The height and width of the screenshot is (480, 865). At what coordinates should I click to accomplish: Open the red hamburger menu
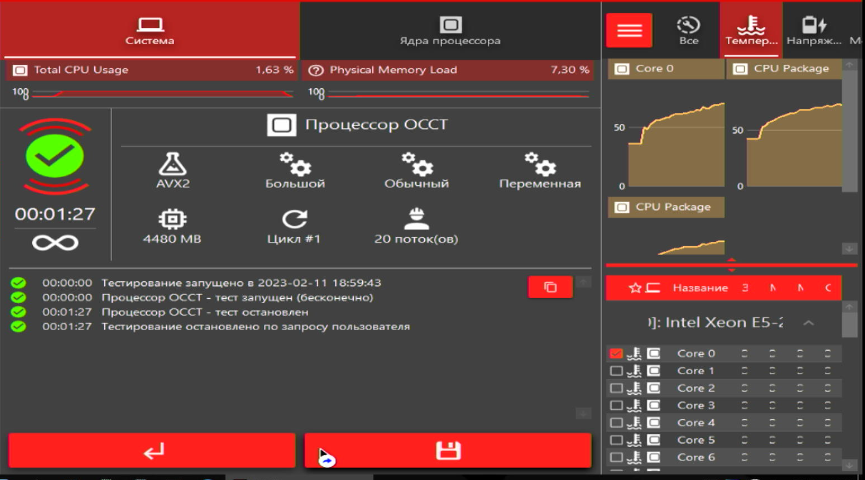(629, 30)
